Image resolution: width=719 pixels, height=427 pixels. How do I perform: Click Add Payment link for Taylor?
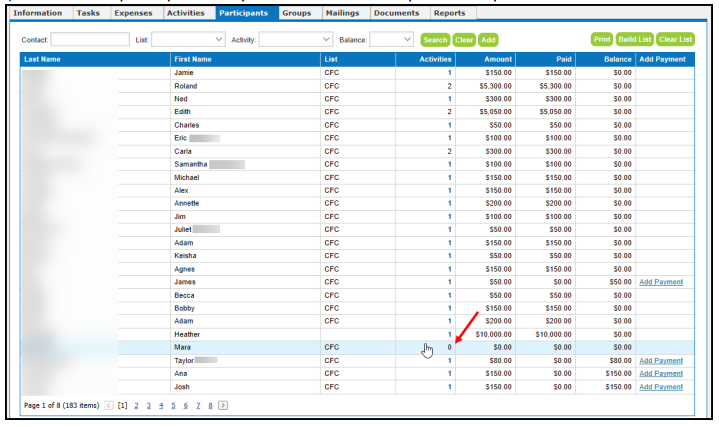pos(661,361)
